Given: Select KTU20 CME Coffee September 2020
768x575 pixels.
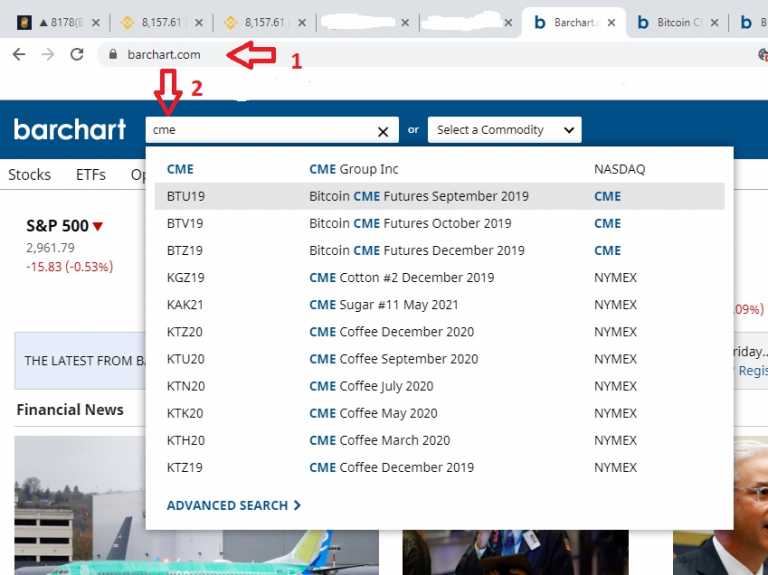Looking at the screenshot, I should 439,359.
